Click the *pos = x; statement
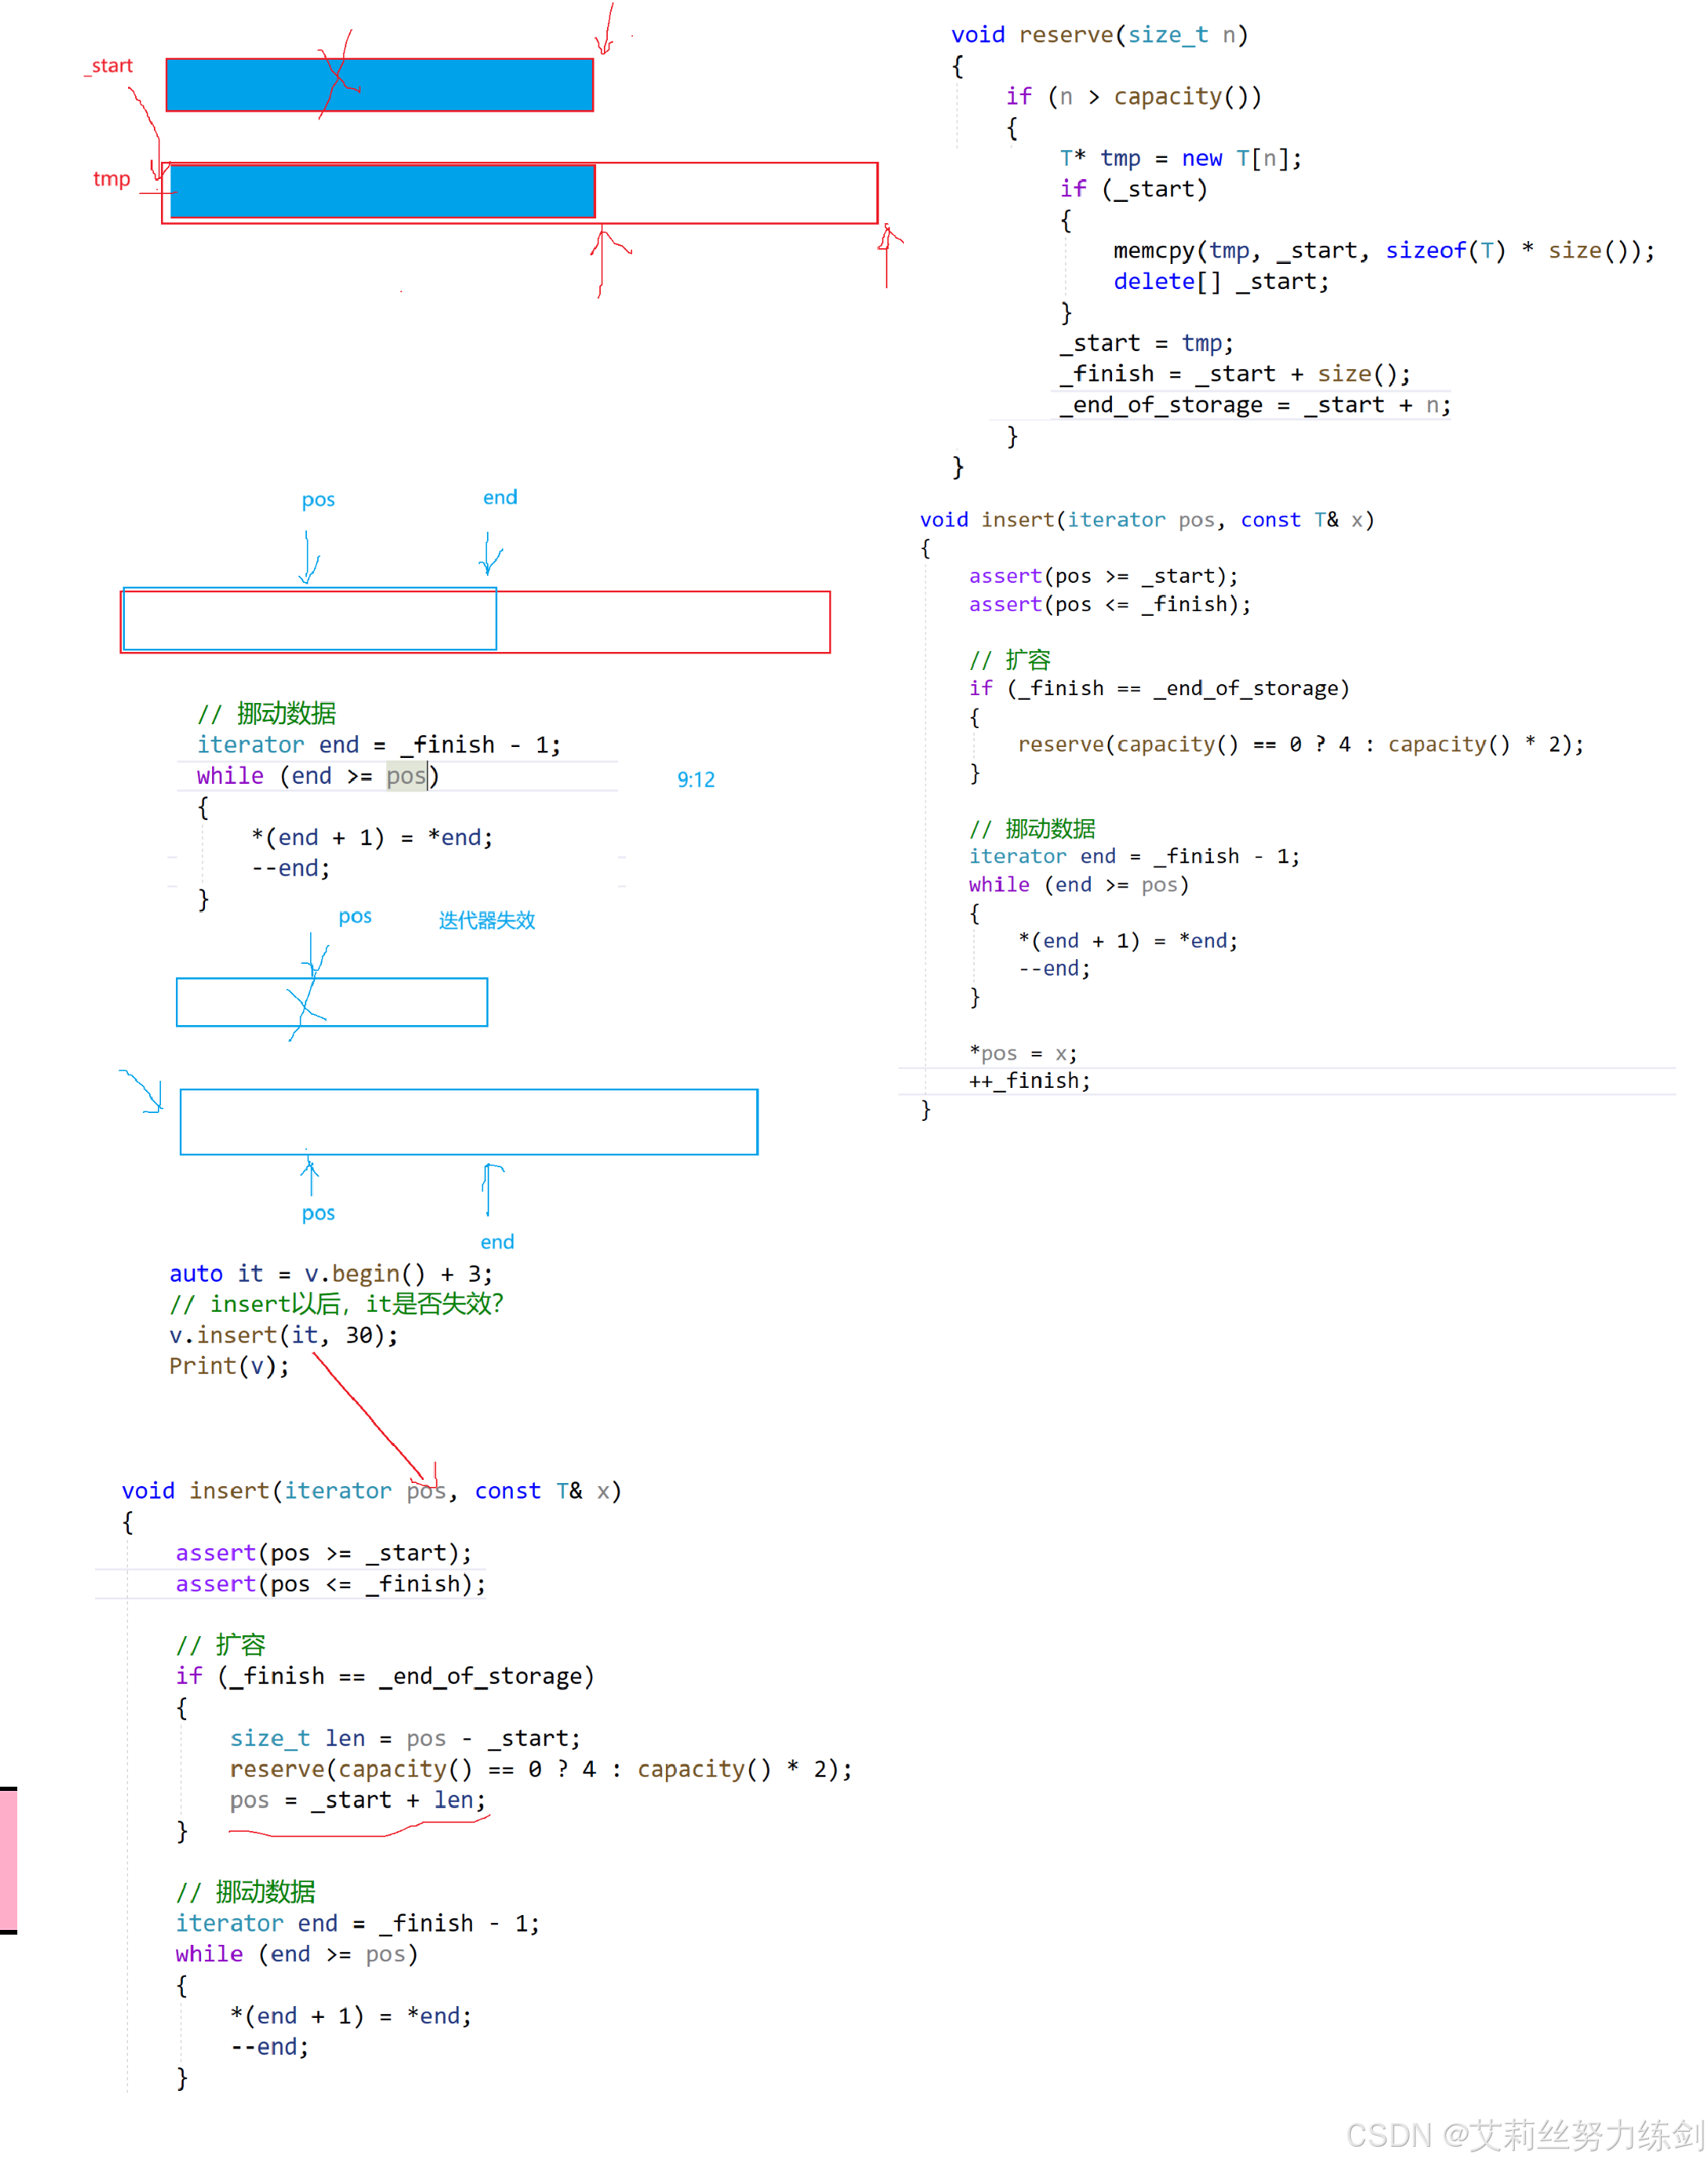Screen dimensions: 1708x2164 [1022, 1053]
